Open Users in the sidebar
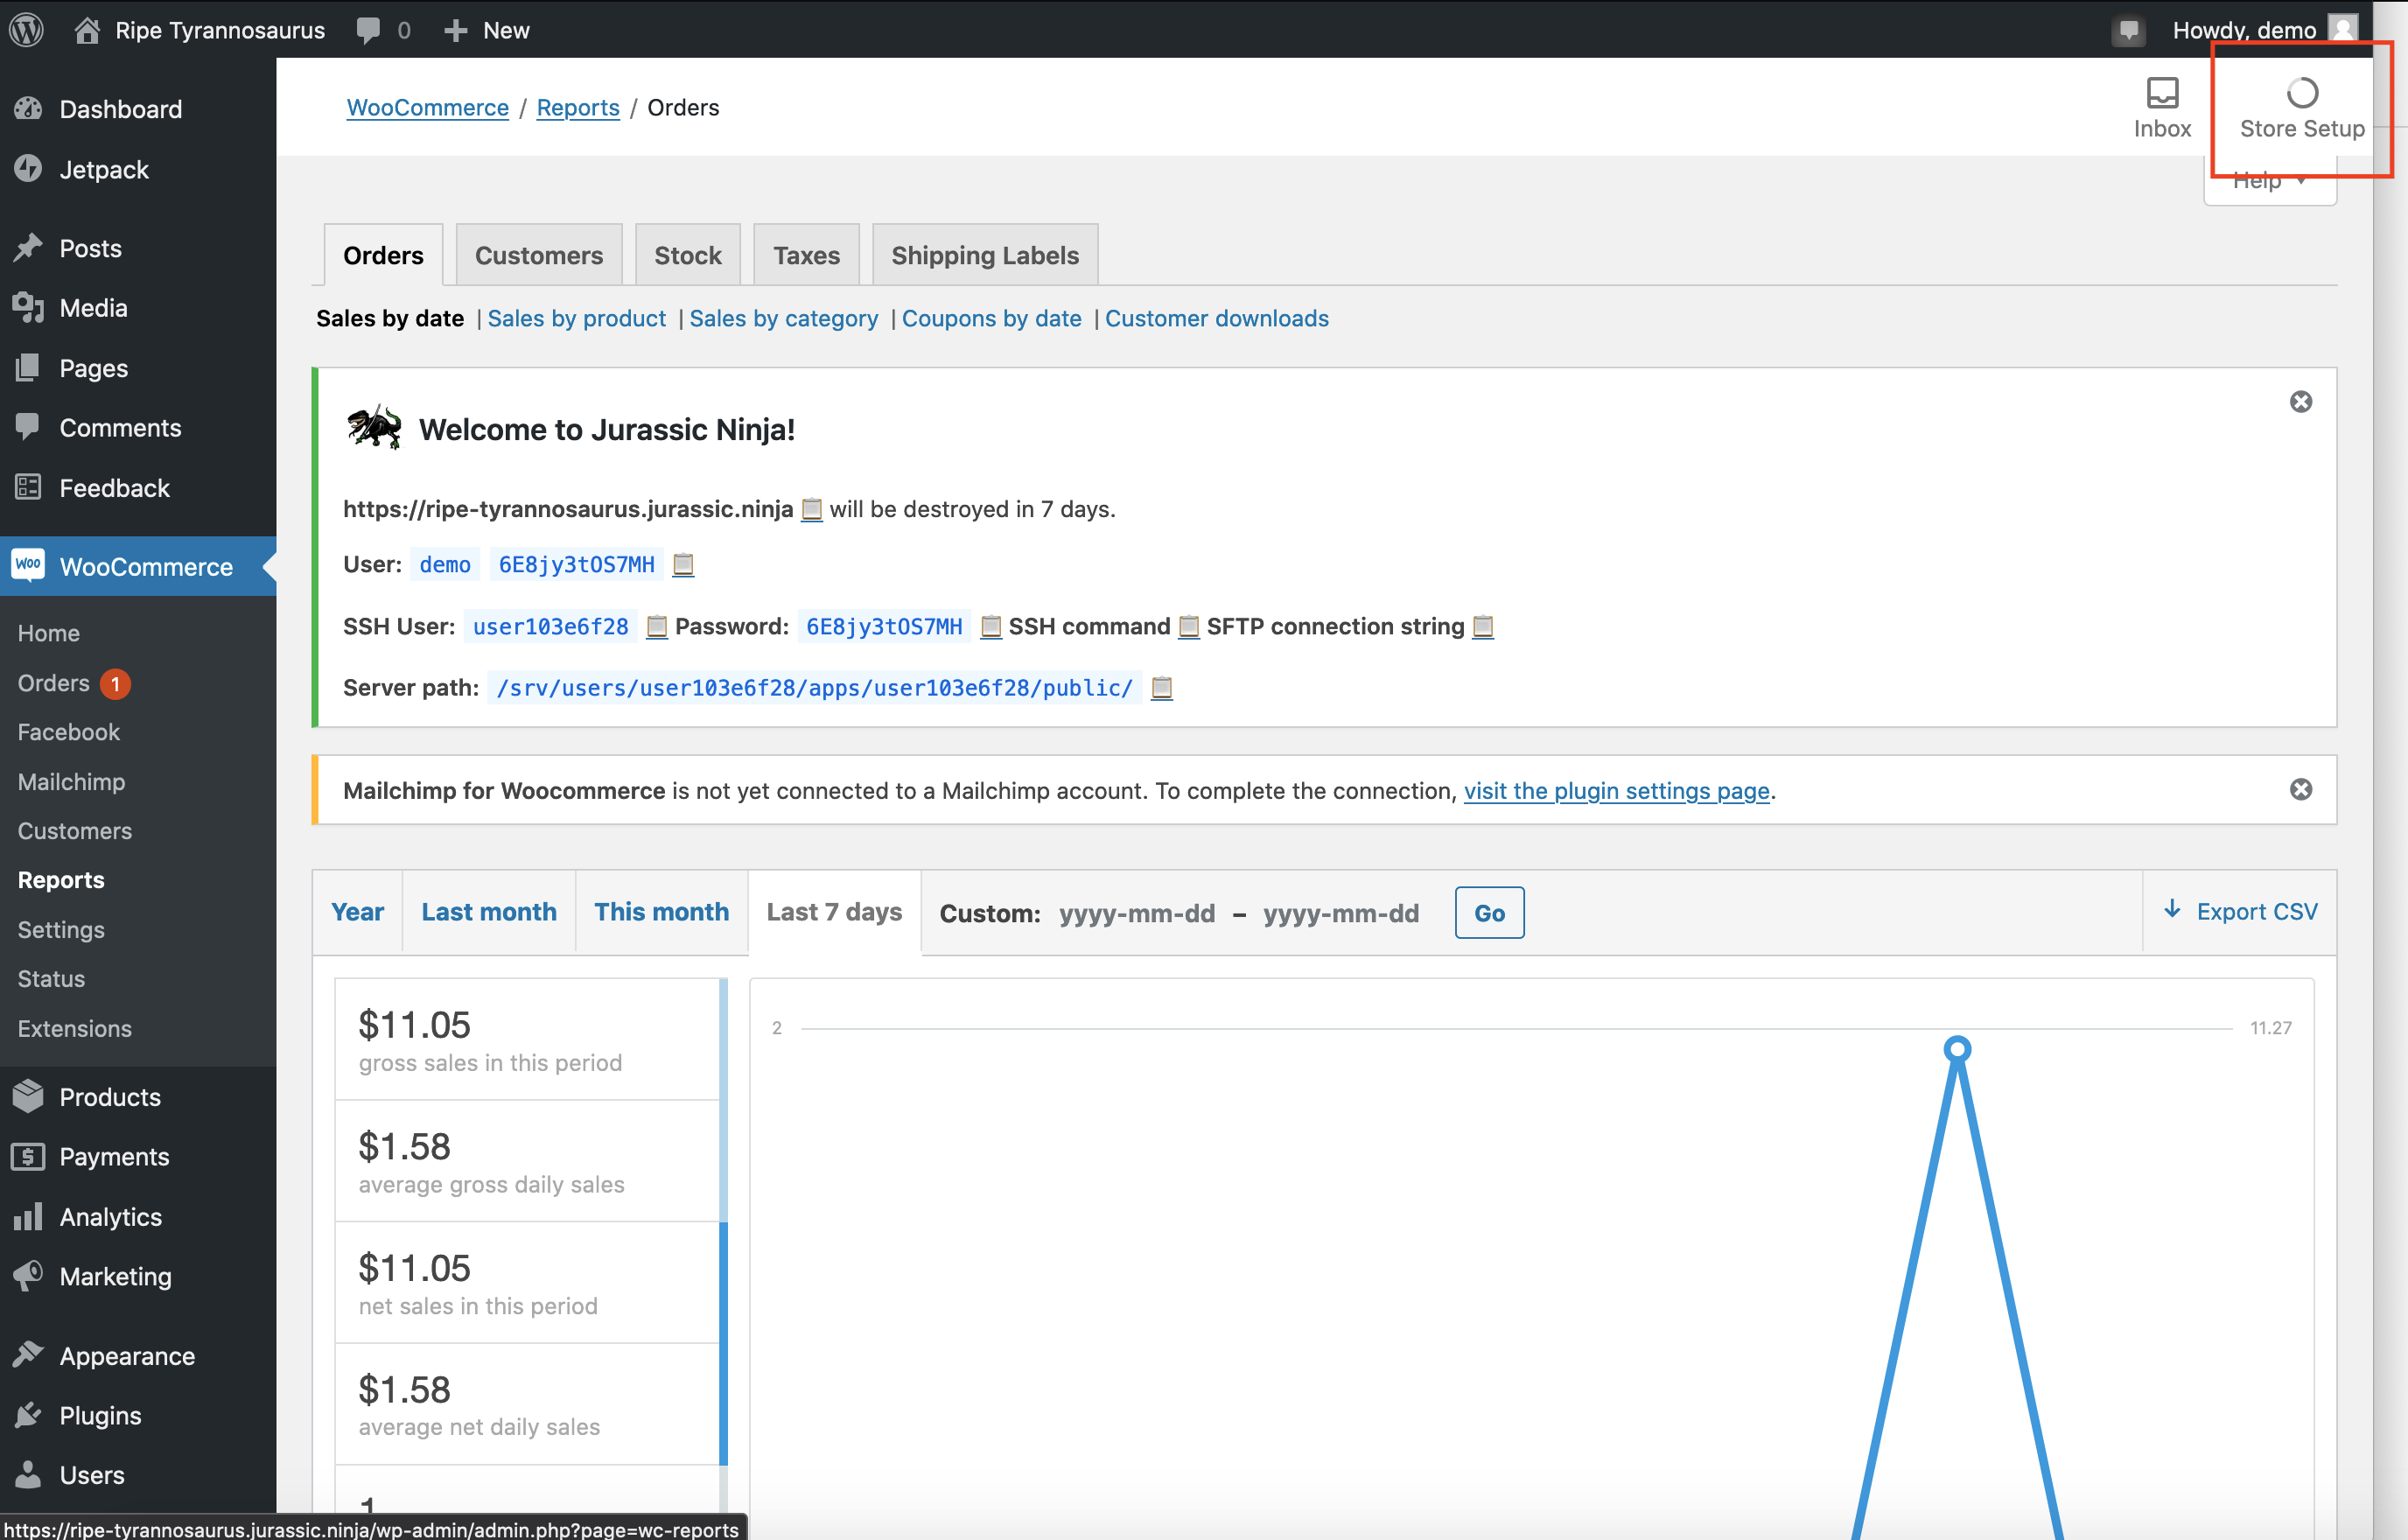The width and height of the screenshot is (2408, 1540). point(138,1476)
